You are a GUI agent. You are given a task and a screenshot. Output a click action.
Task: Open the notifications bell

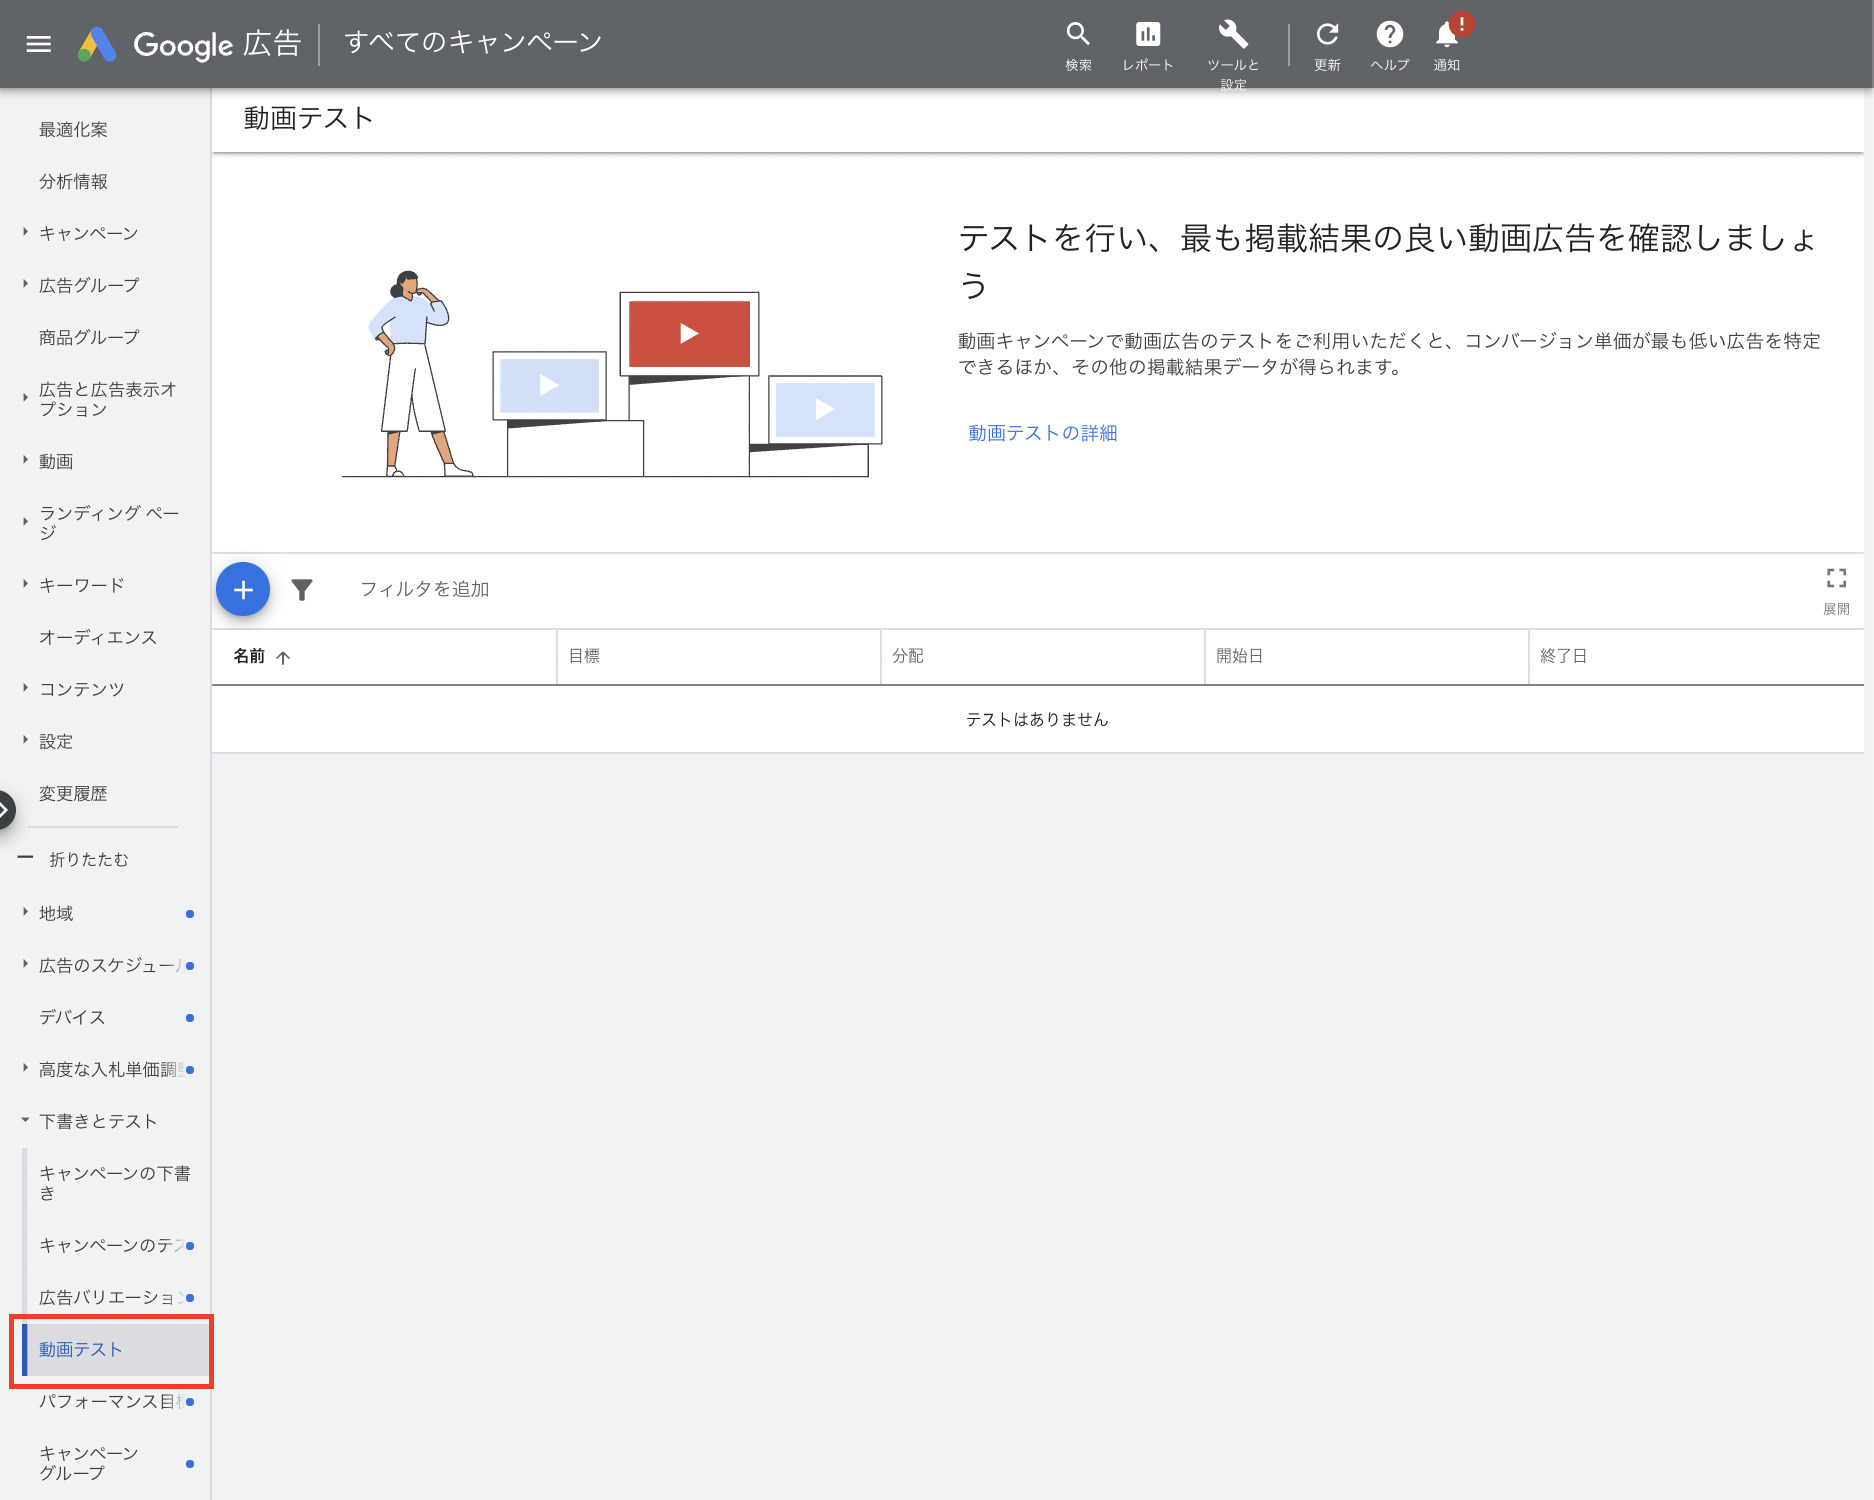tap(1446, 36)
